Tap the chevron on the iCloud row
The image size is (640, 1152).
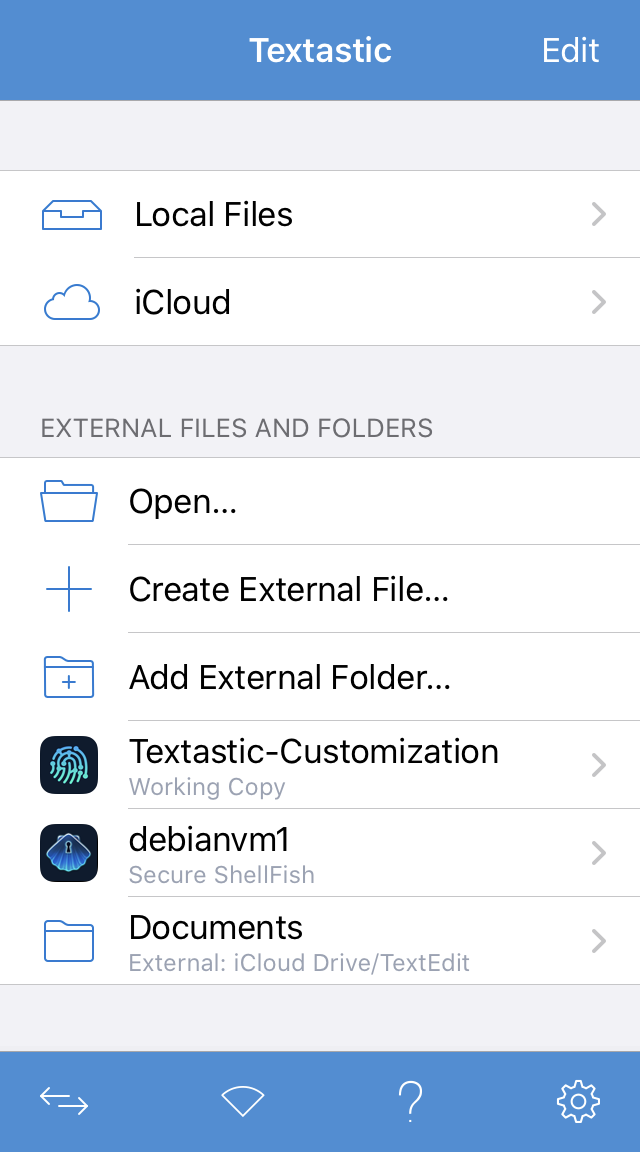(x=600, y=302)
